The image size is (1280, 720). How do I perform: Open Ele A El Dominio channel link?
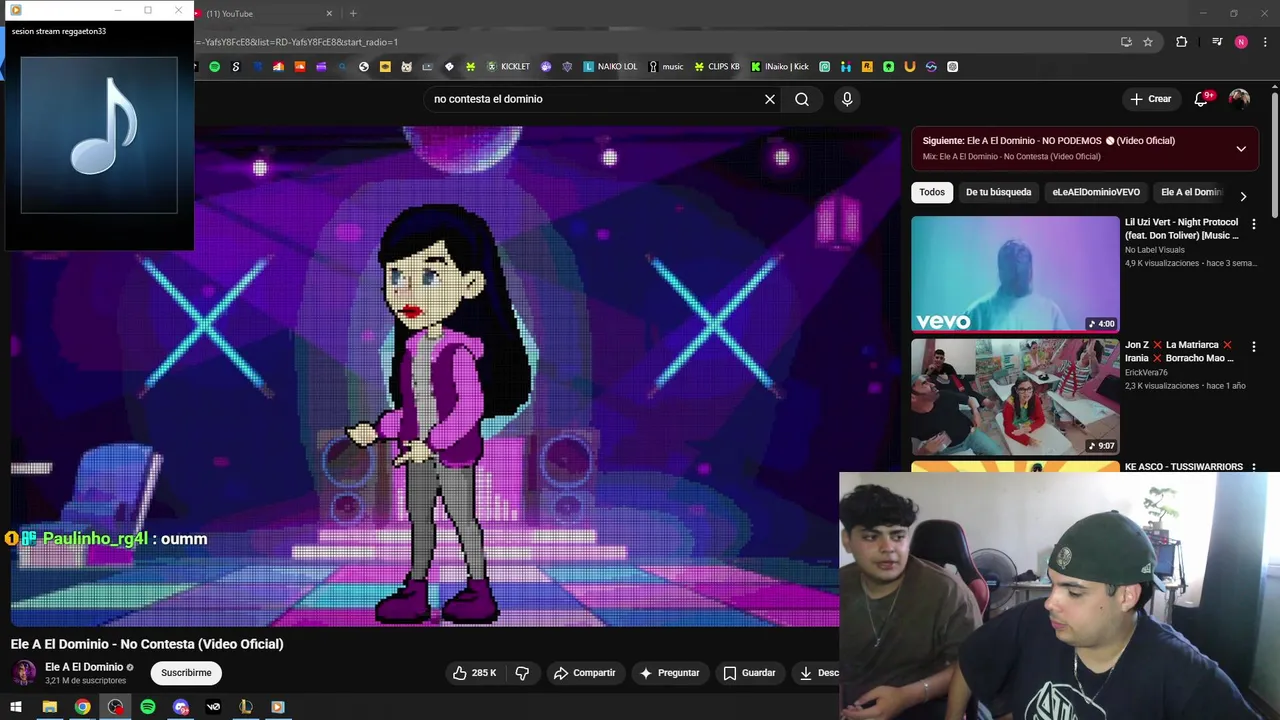coord(84,667)
